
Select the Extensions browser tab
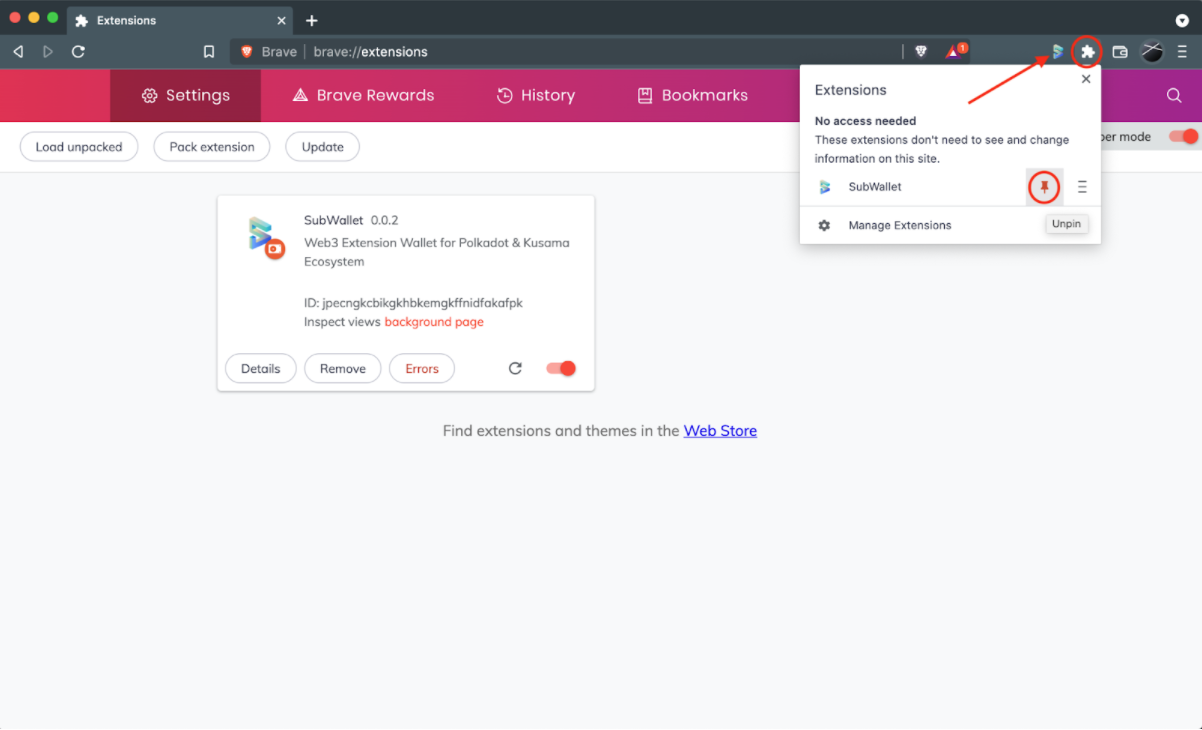point(180,20)
